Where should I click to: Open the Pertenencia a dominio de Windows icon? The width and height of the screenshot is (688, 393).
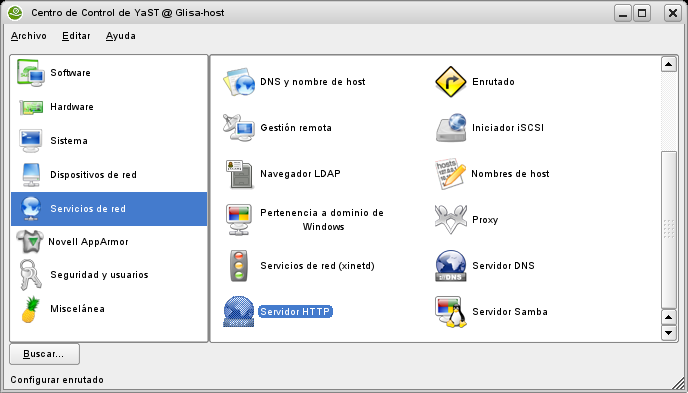tap(239, 220)
